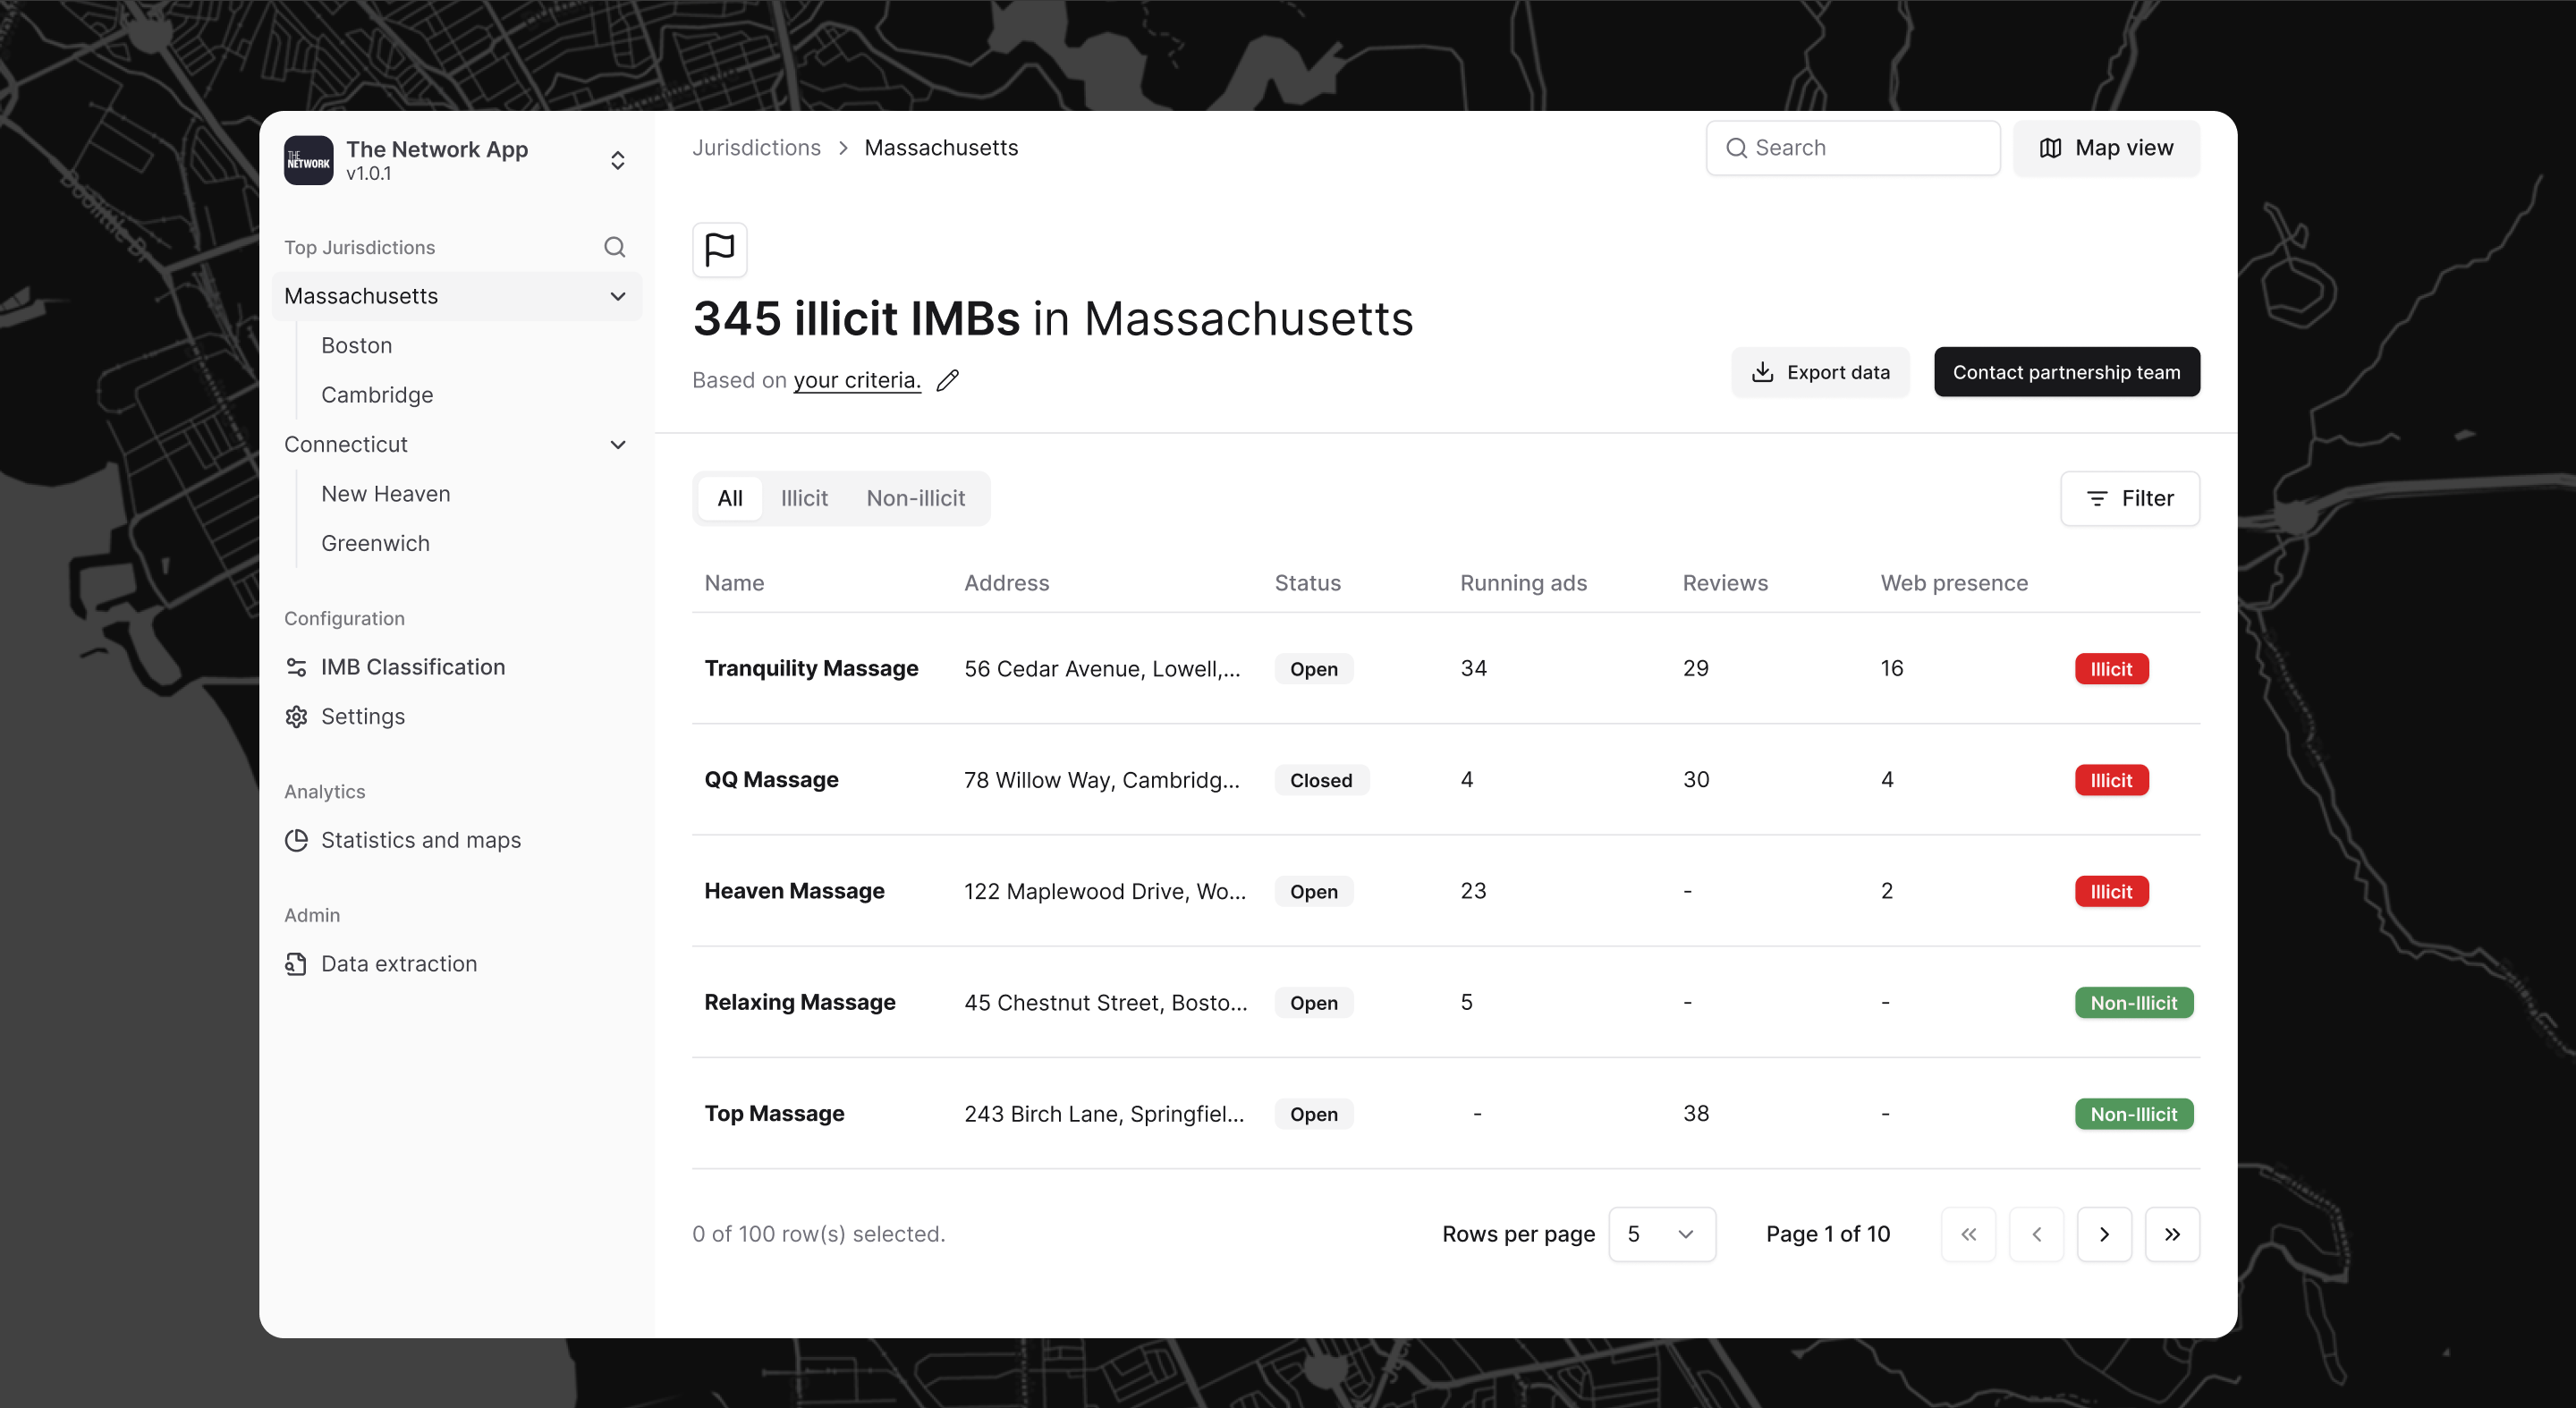Switch to the Illicit tab
This screenshot has height=1408, width=2576.
point(803,498)
